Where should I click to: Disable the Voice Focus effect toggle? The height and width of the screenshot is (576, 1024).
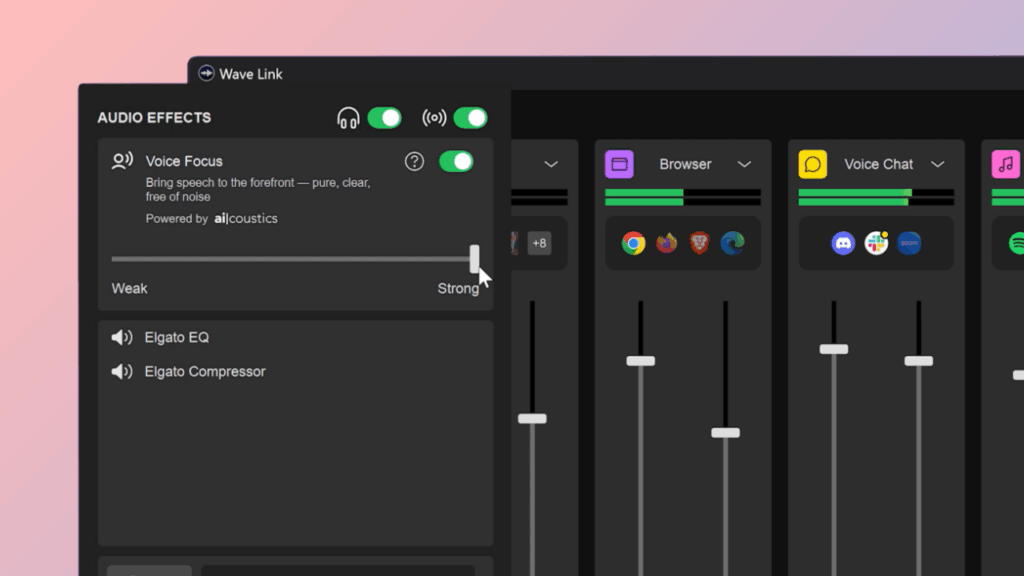point(456,161)
